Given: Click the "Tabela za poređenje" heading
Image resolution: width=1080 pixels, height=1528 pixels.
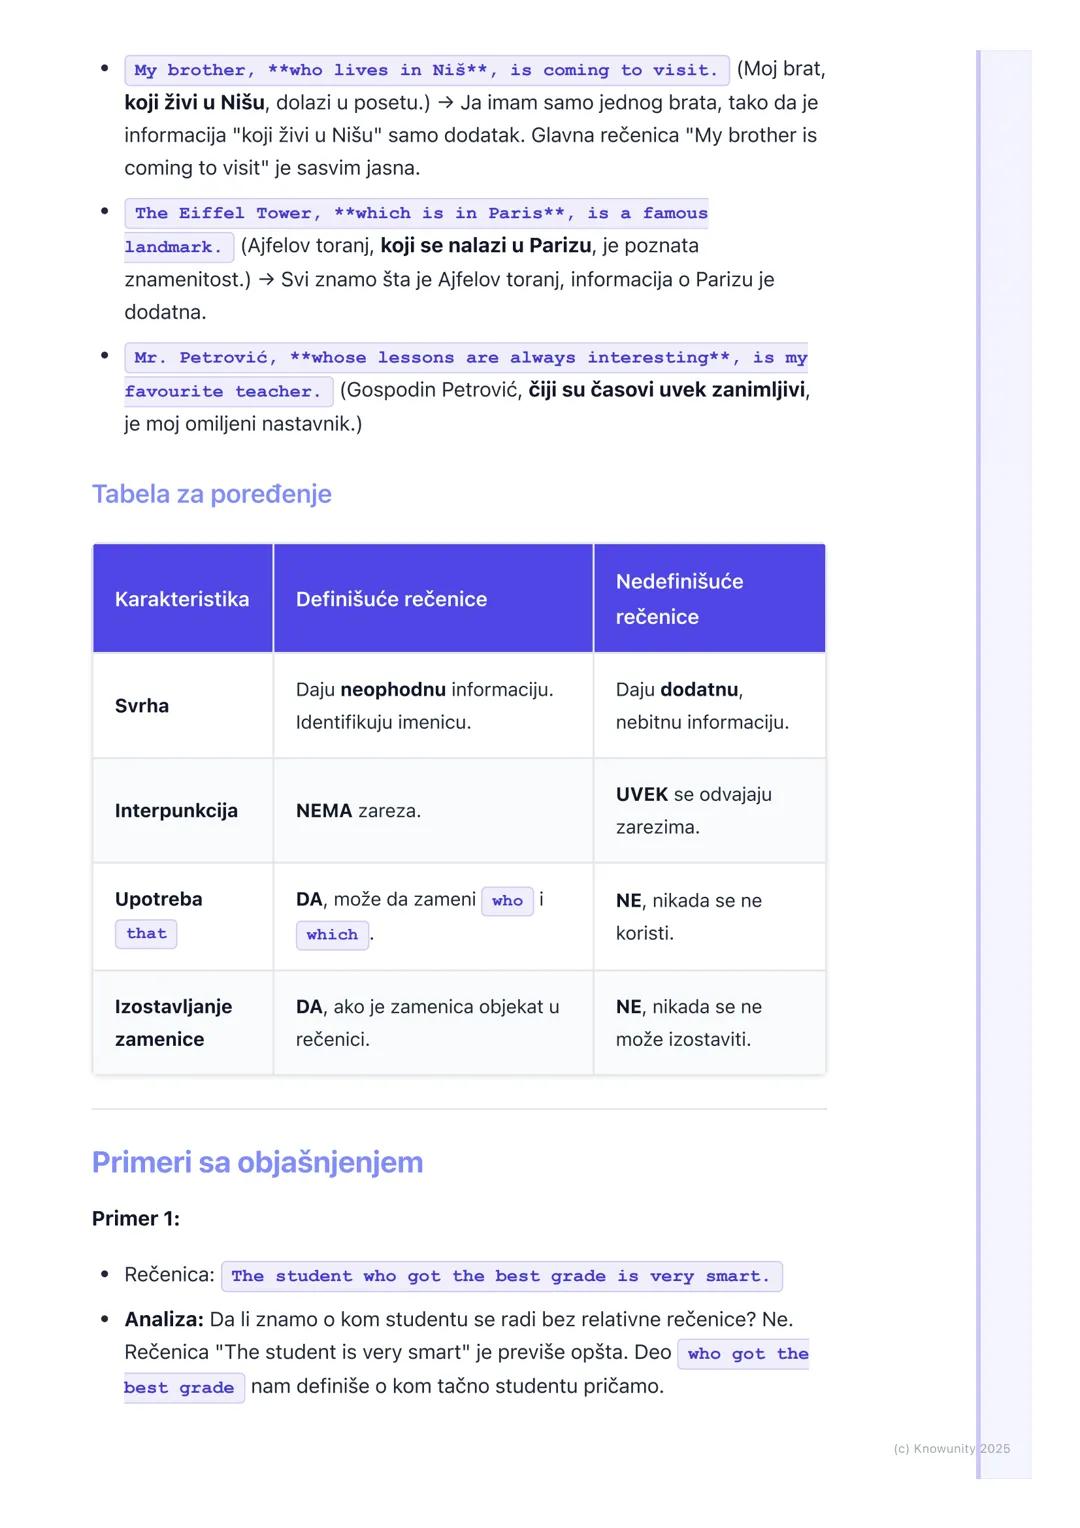Looking at the screenshot, I should pos(211,494).
